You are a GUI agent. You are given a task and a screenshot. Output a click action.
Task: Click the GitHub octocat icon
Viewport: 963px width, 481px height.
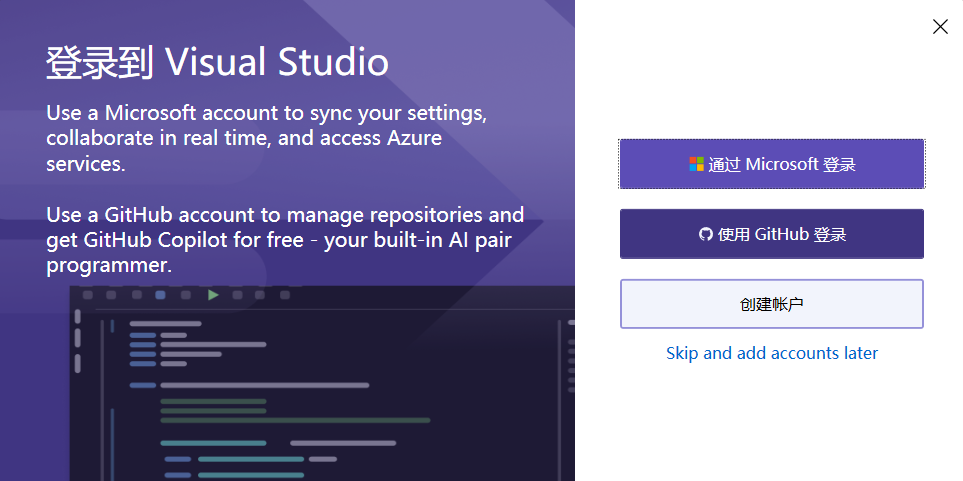click(x=706, y=234)
